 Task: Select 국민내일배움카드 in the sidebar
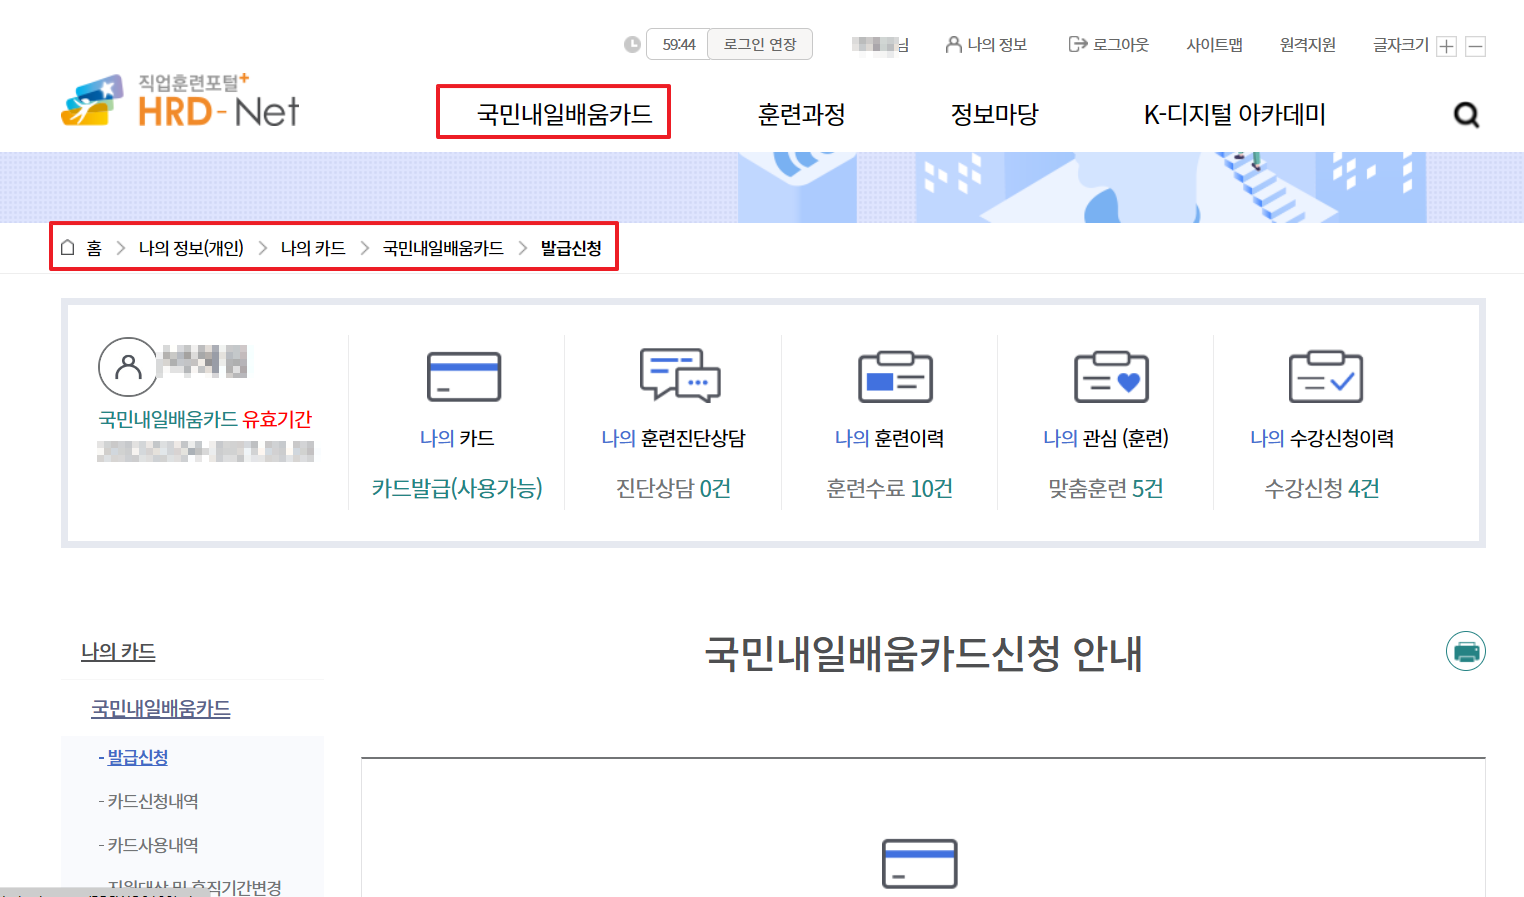[x=161, y=709]
